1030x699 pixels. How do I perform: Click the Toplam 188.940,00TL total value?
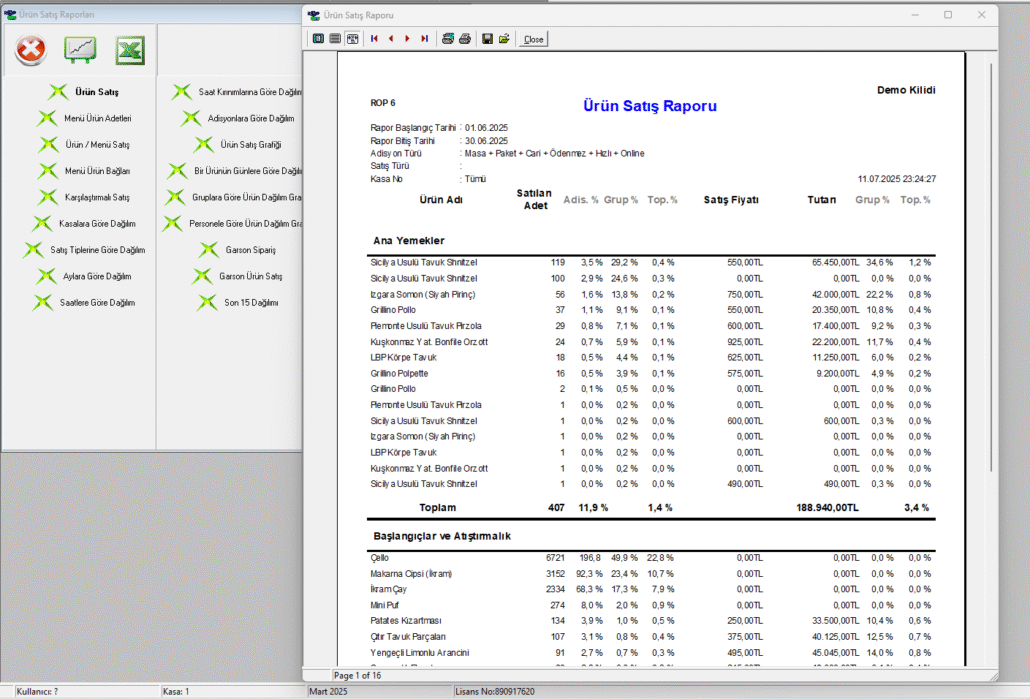pyautogui.click(x=827, y=508)
